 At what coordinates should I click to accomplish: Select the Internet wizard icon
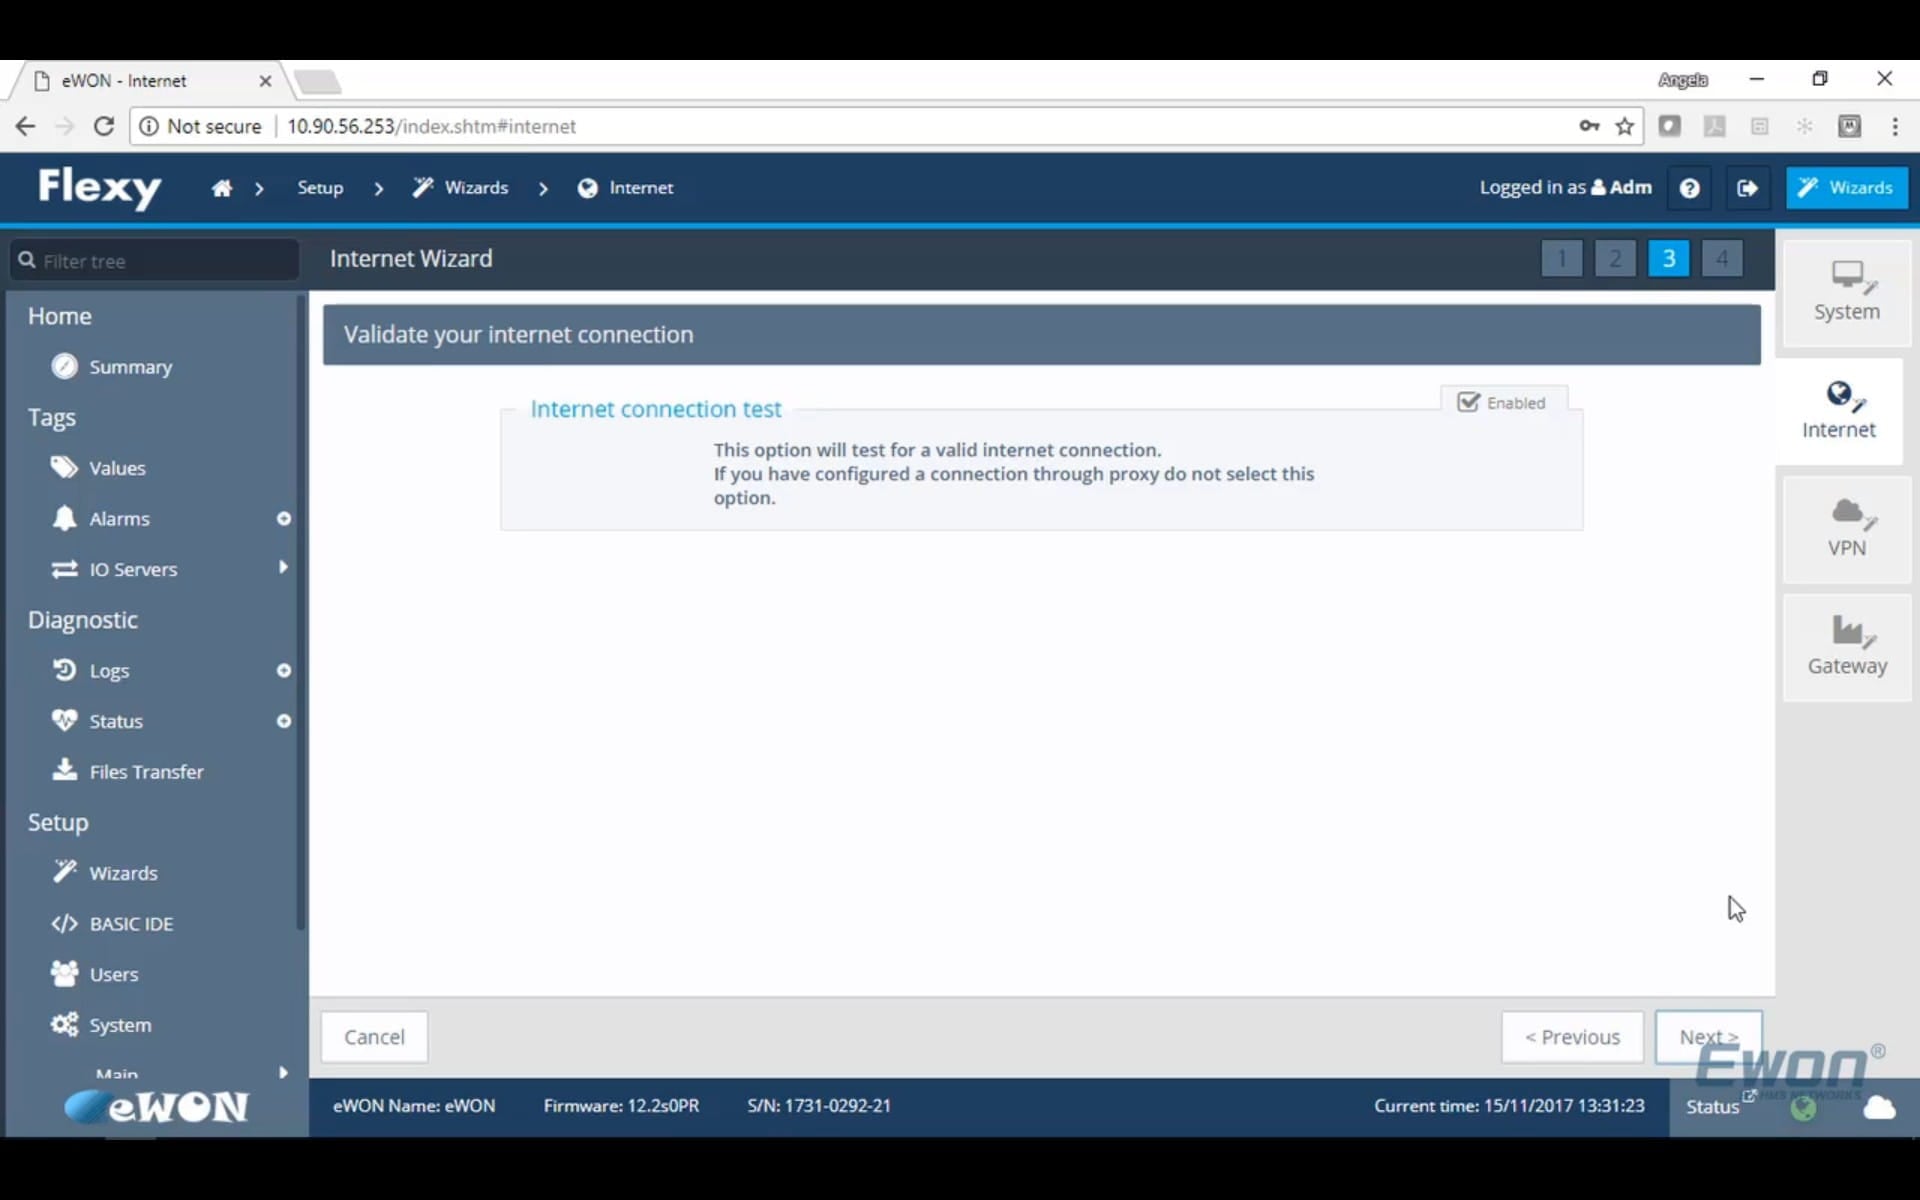coord(1838,410)
